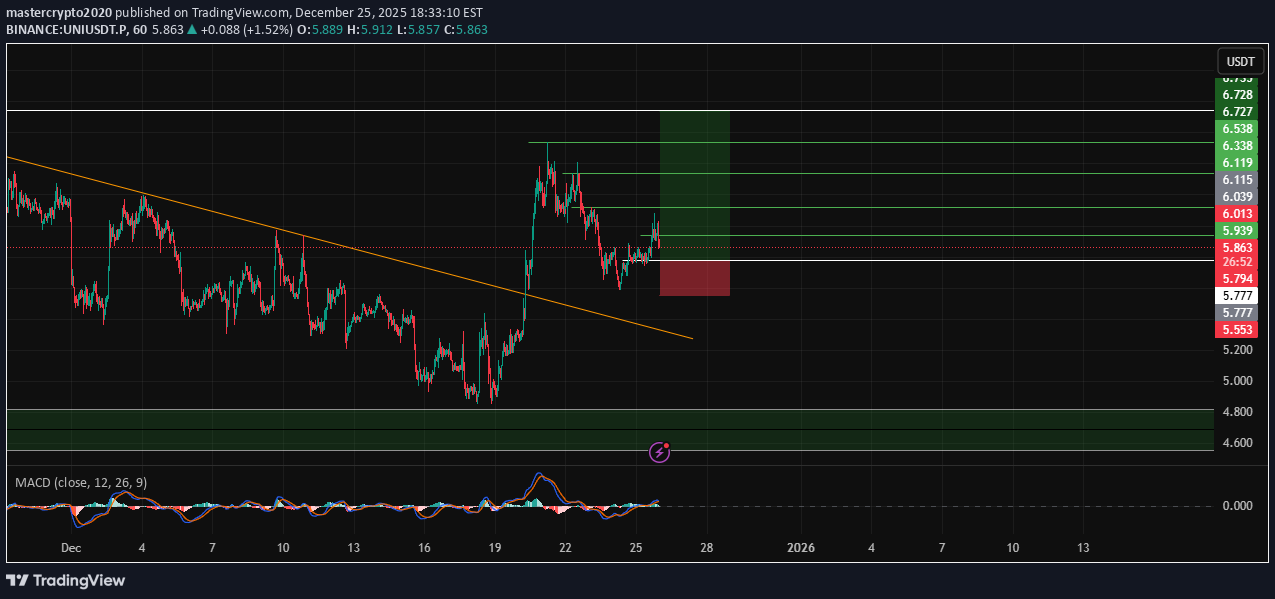Click the 2026 label on time axis

(x=800, y=548)
